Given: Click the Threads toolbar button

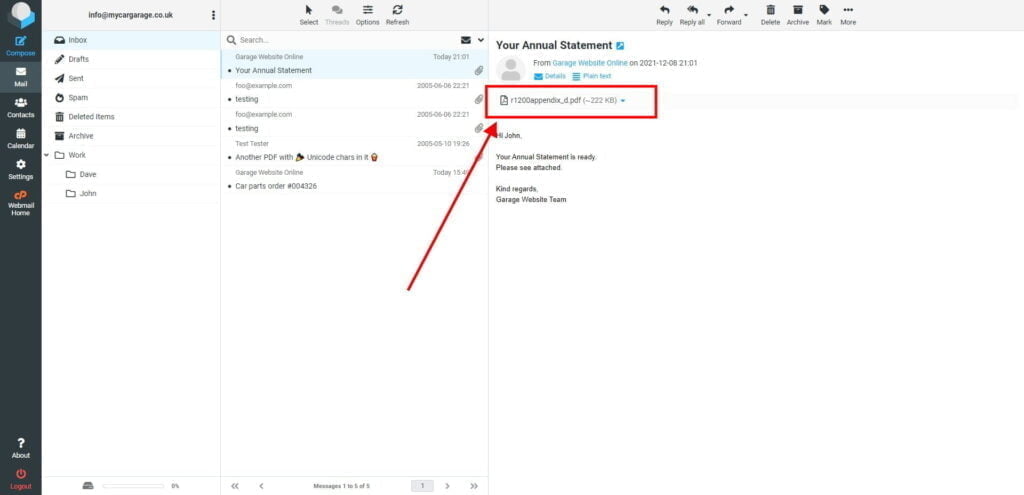Looking at the screenshot, I should [337, 15].
